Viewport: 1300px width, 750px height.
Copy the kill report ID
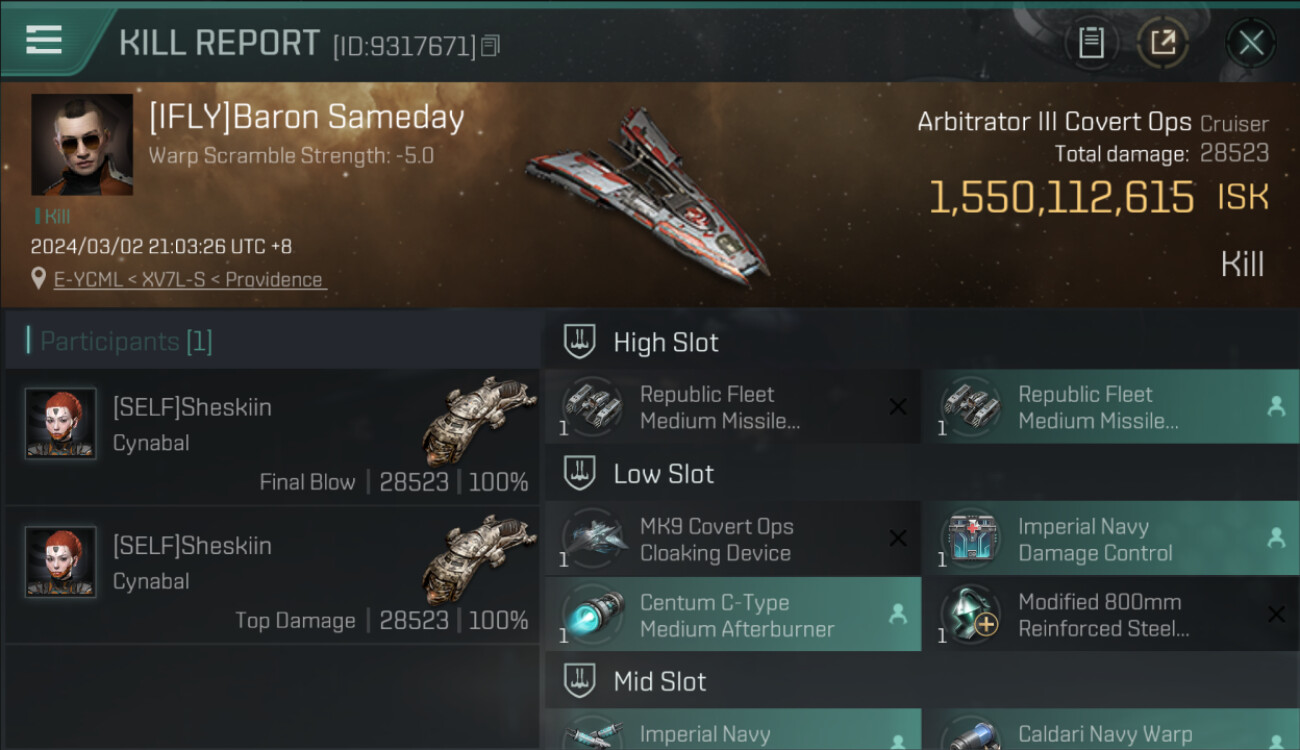490,46
